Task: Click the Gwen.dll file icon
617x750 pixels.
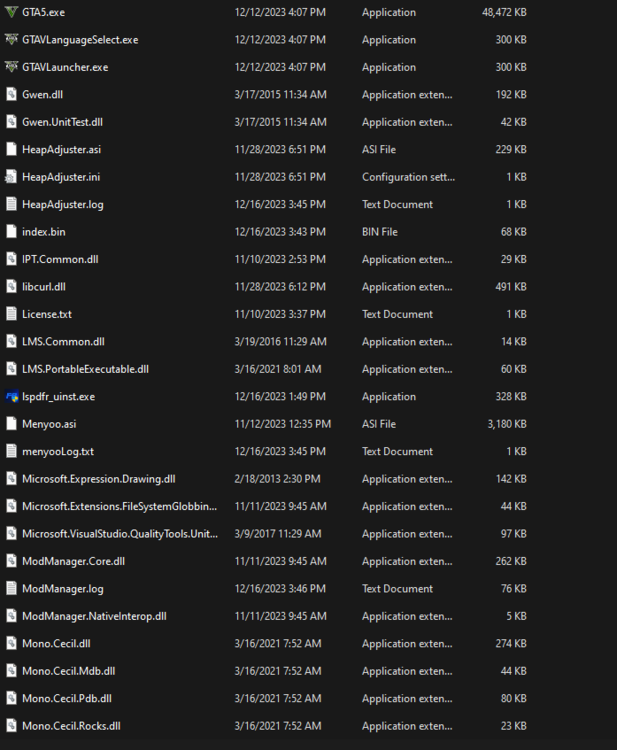Action: [x=11, y=95]
